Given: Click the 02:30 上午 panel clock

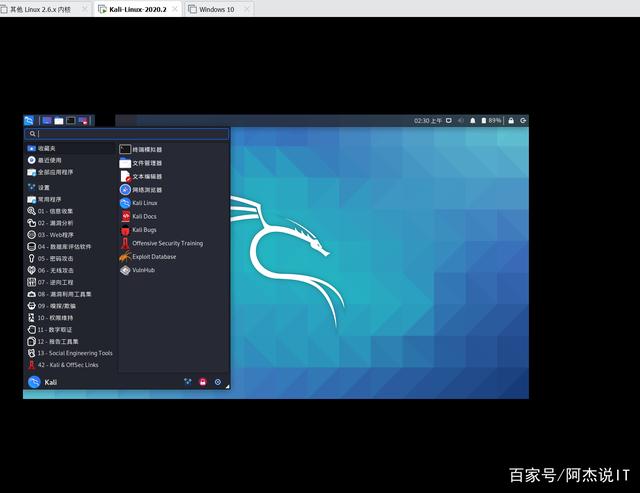Looking at the screenshot, I should [428, 121].
